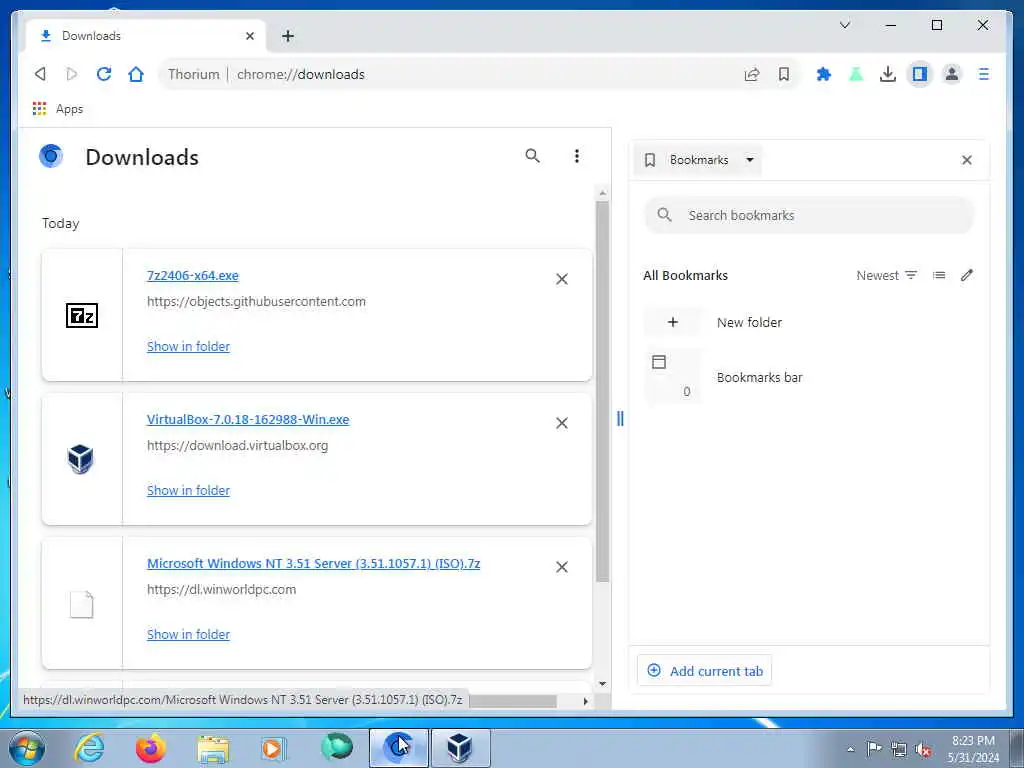
Task: Close the Bookmarks side panel
Action: click(967, 160)
